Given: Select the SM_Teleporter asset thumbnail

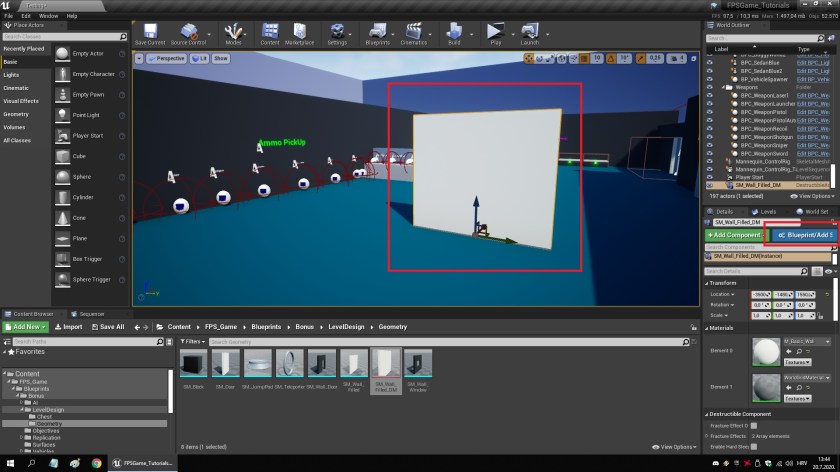Looking at the screenshot, I should click(x=289, y=364).
